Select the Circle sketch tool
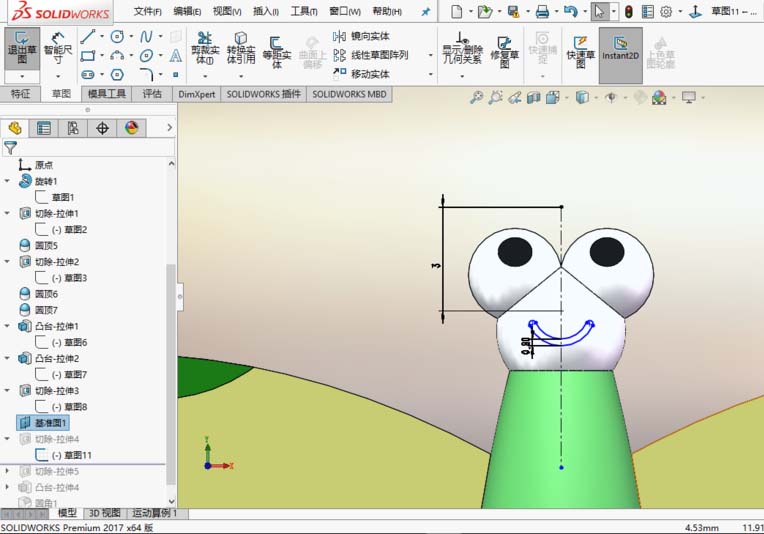 (x=117, y=36)
